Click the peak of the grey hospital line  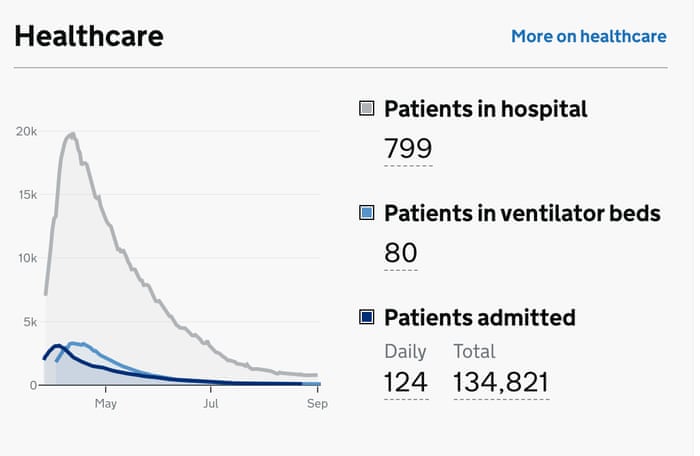tap(72, 134)
